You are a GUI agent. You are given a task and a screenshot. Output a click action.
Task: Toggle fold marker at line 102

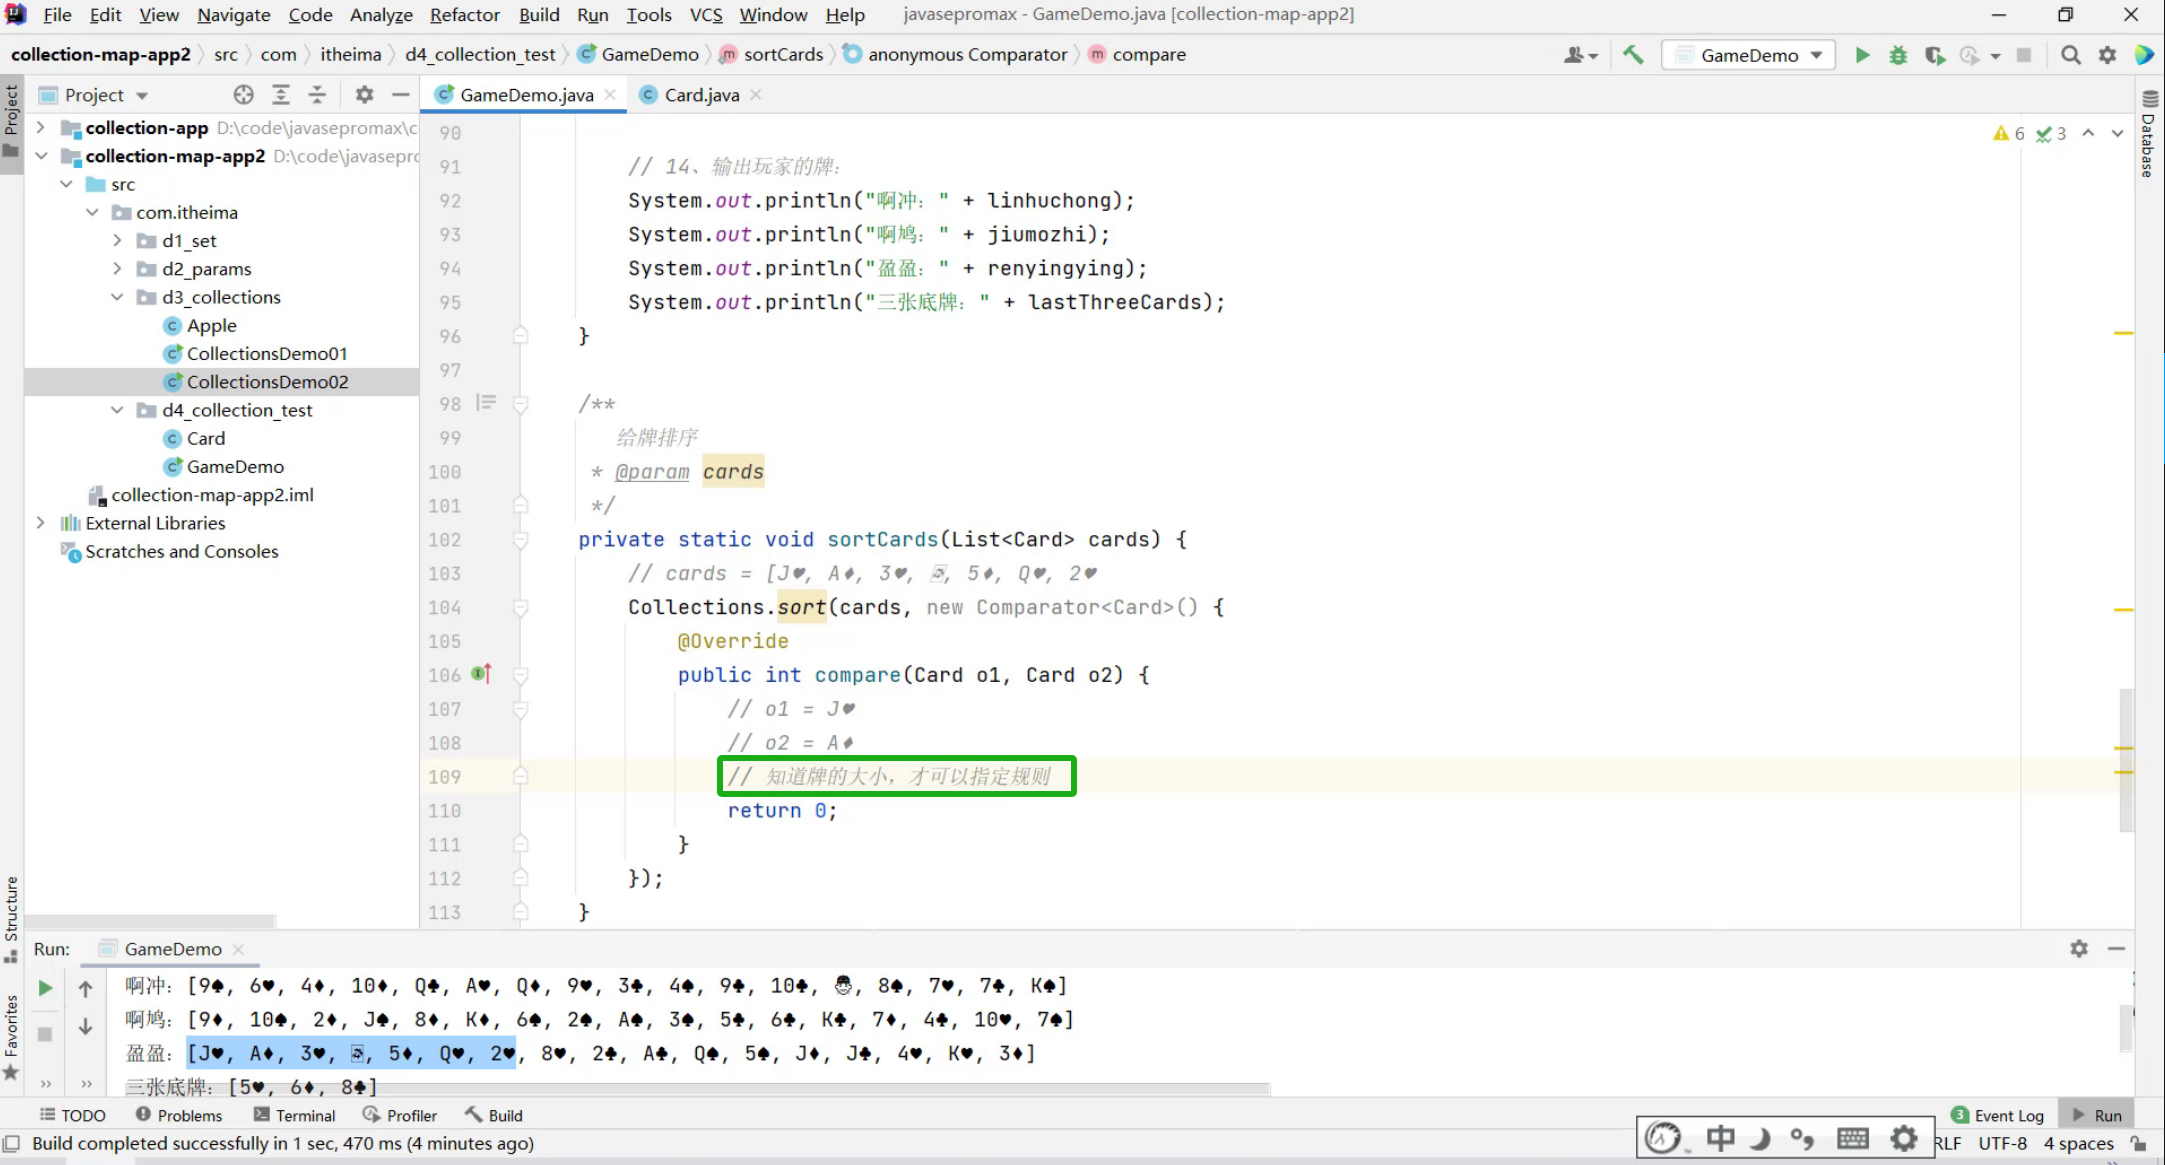520,540
